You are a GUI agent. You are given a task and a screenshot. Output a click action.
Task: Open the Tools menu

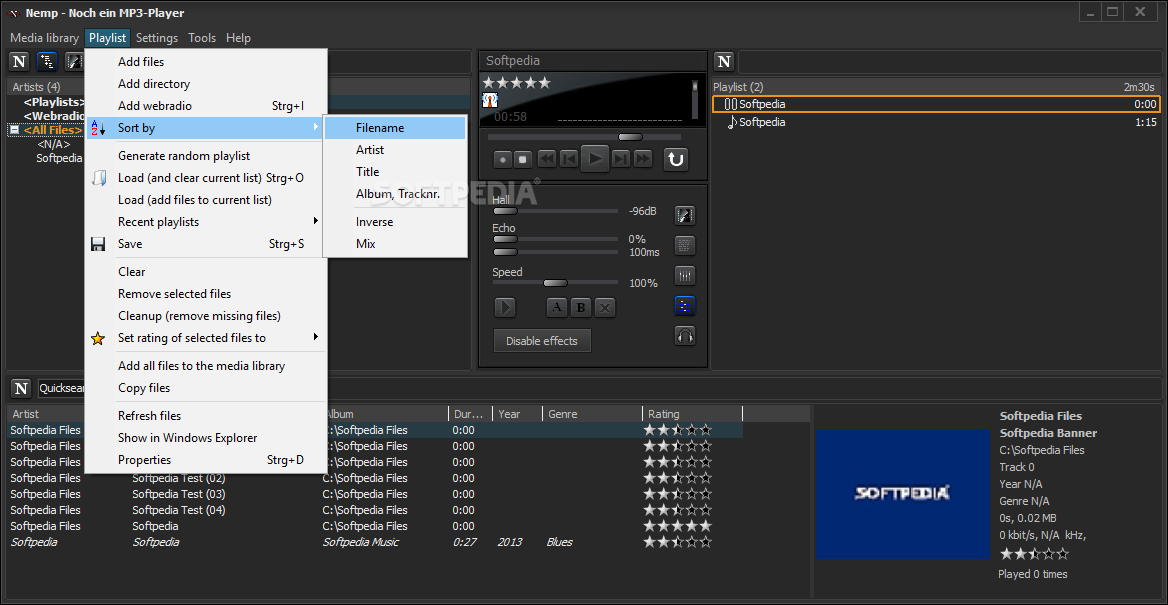202,38
